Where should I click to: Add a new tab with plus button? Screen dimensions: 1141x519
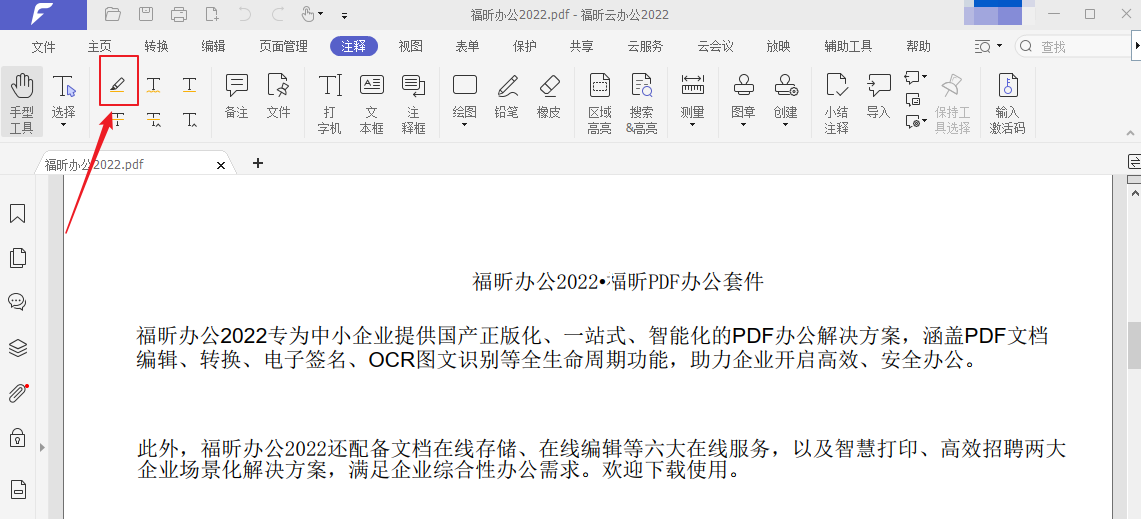click(258, 163)
